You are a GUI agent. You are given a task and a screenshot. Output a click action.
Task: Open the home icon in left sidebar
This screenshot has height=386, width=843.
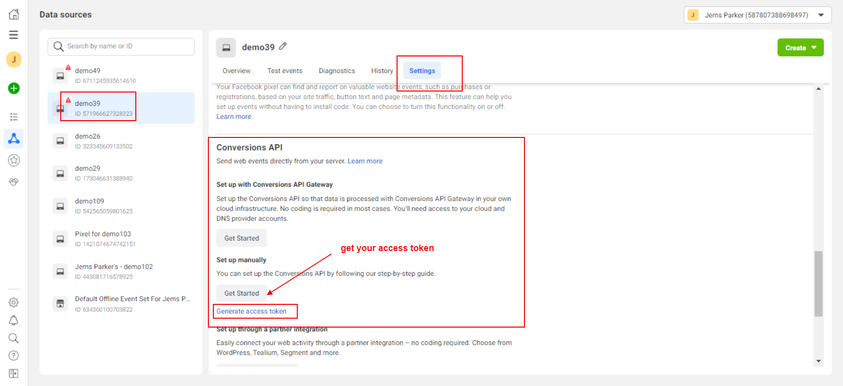coord(14,15)
